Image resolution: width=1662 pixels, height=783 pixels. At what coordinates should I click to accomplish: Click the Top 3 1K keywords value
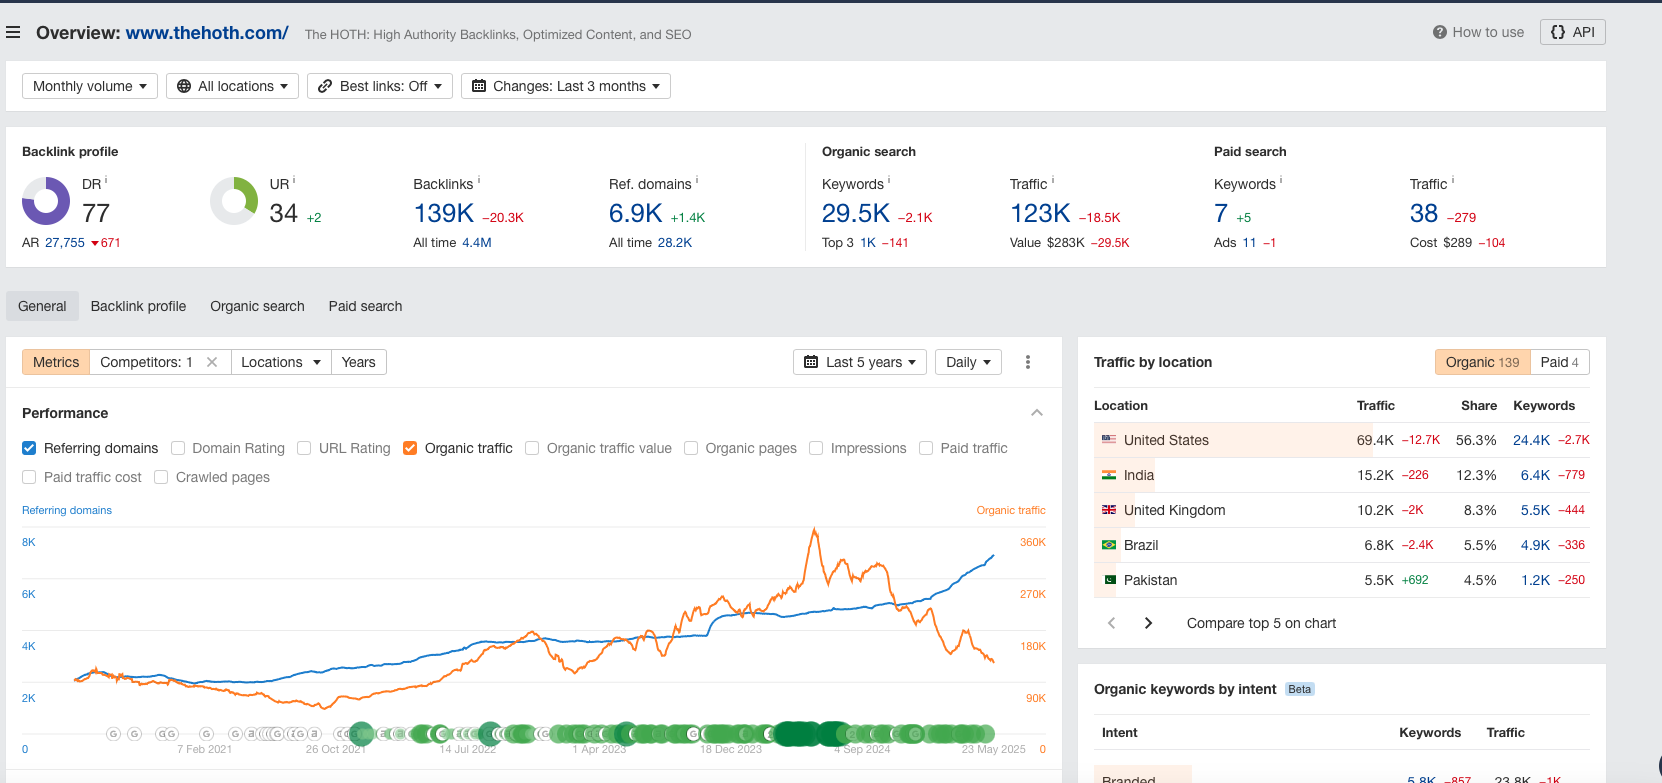(x=868, y=243)
